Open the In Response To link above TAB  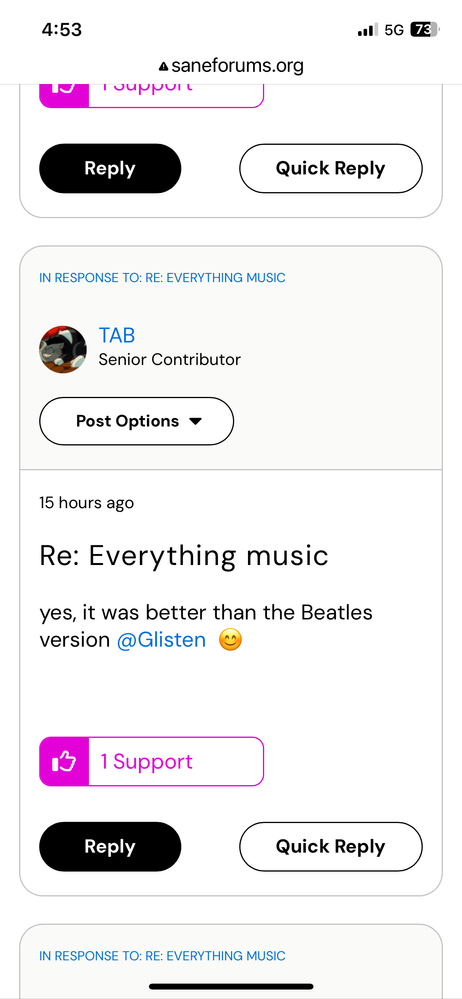pos(162,278)
